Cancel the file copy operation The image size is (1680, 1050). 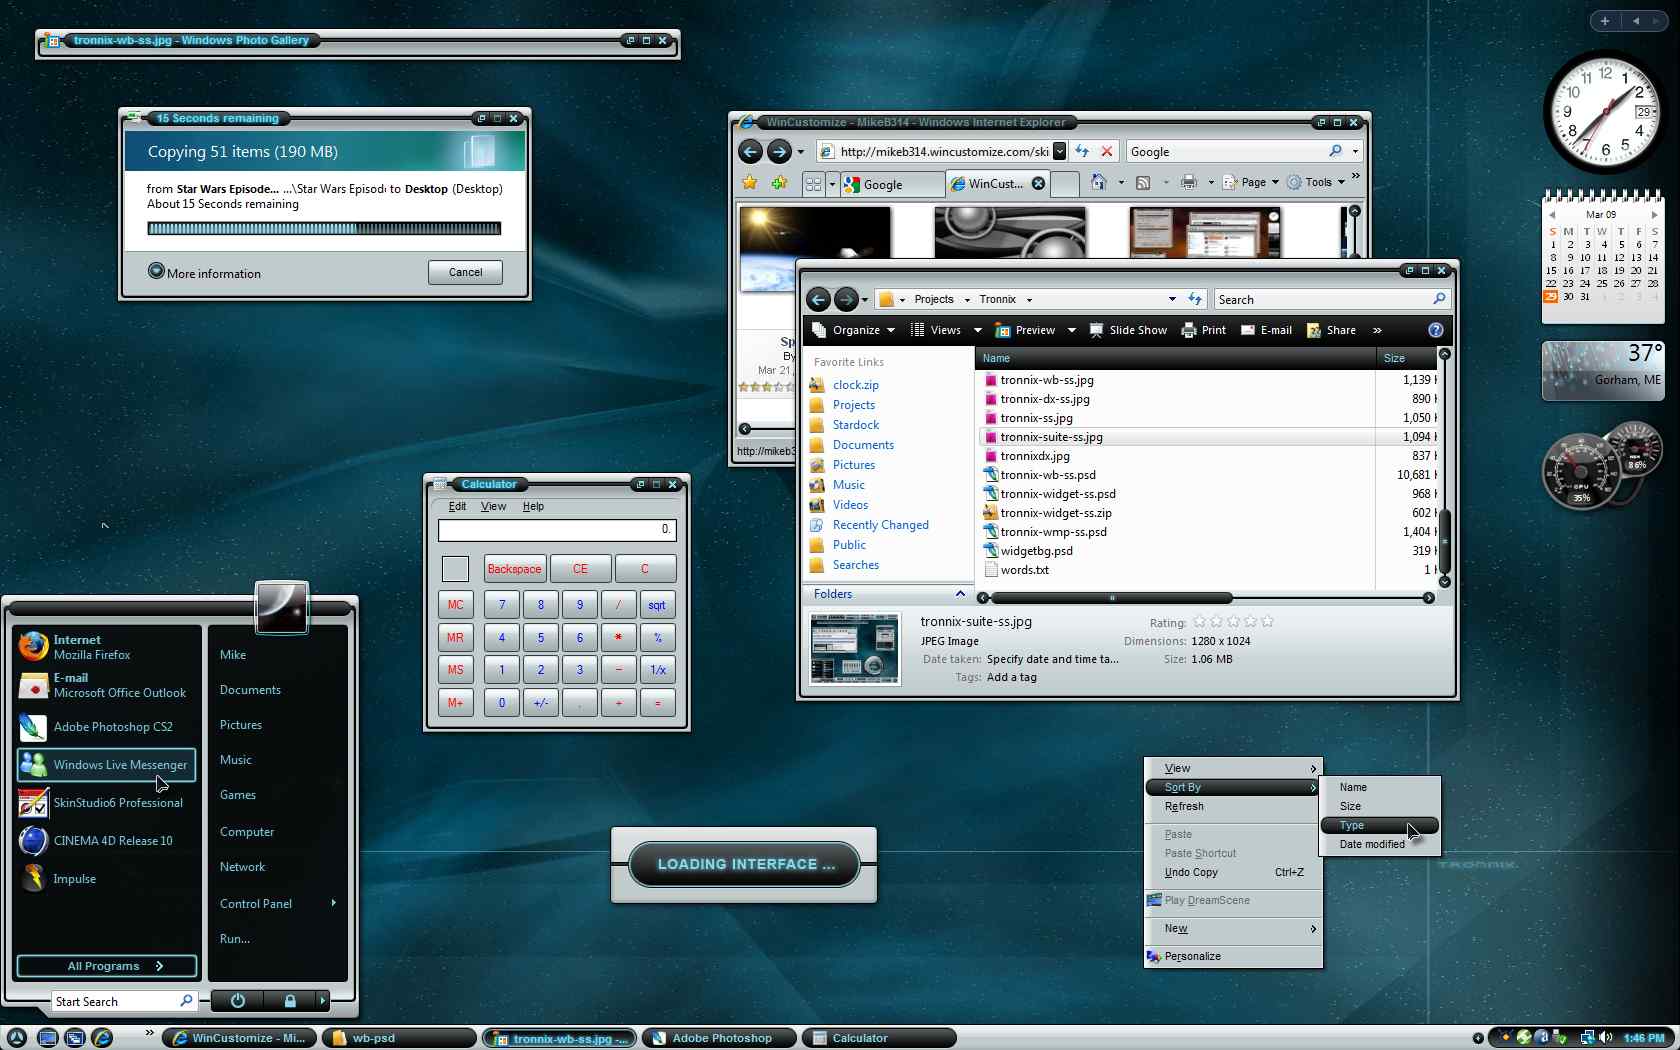pyautogui.click(x=465, y=272)
